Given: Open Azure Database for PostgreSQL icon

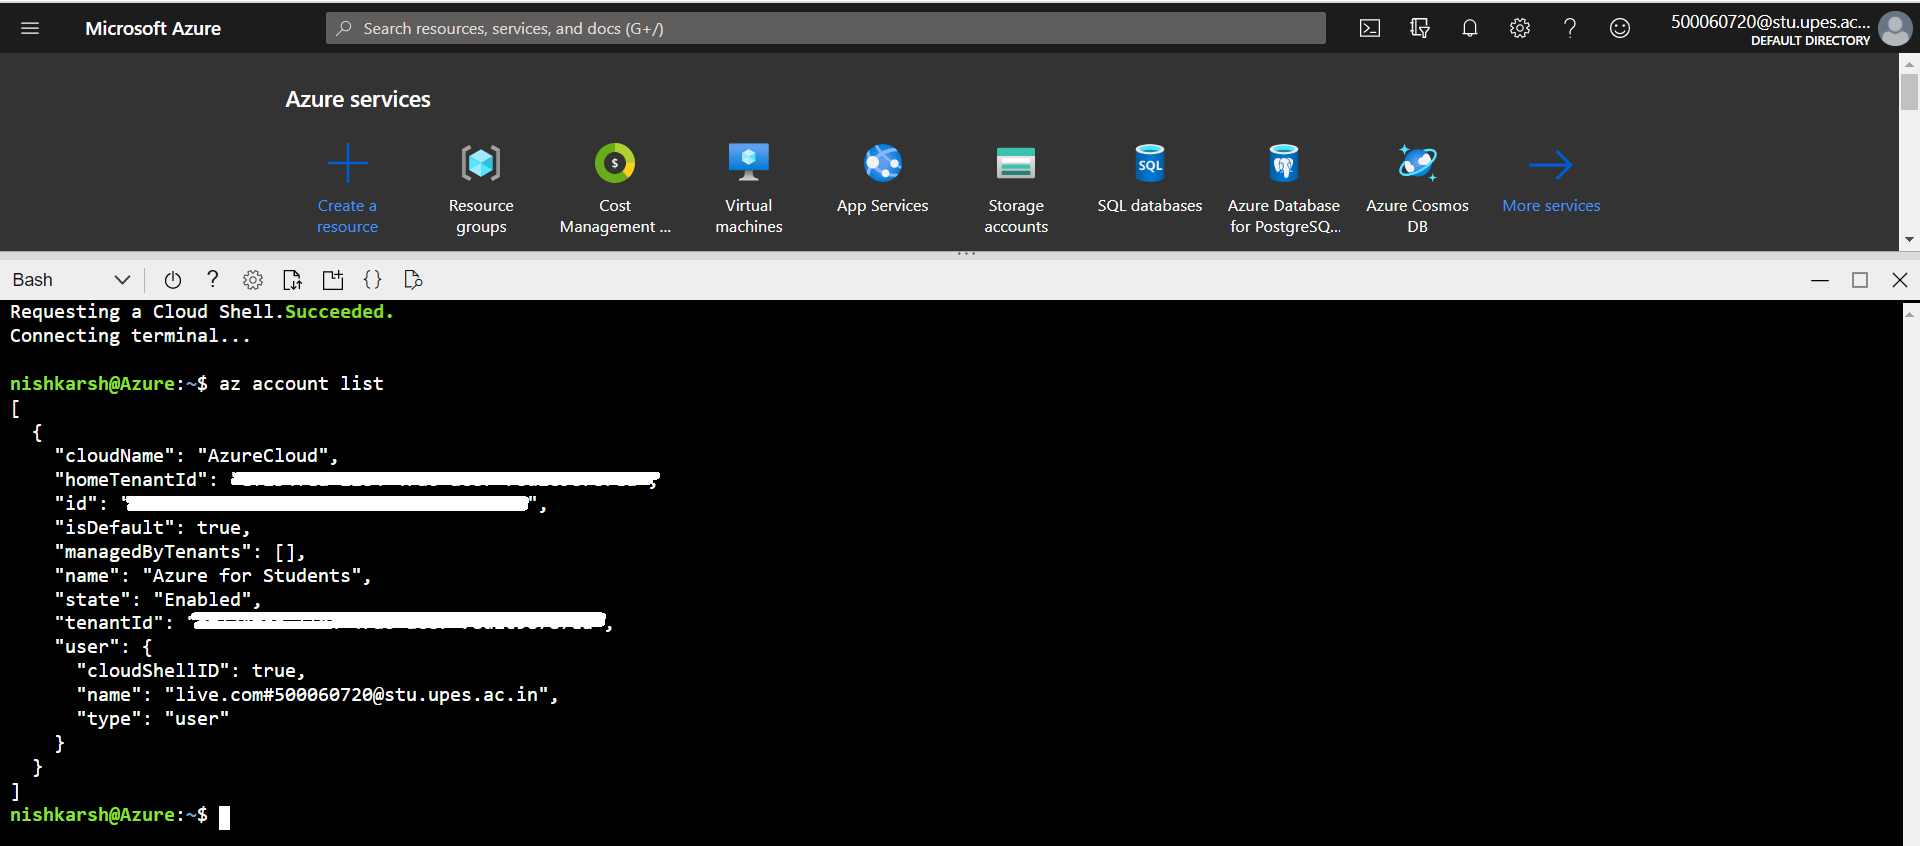Looking at the screenshot, I should pyautogui.click(x=1284, y=163).
